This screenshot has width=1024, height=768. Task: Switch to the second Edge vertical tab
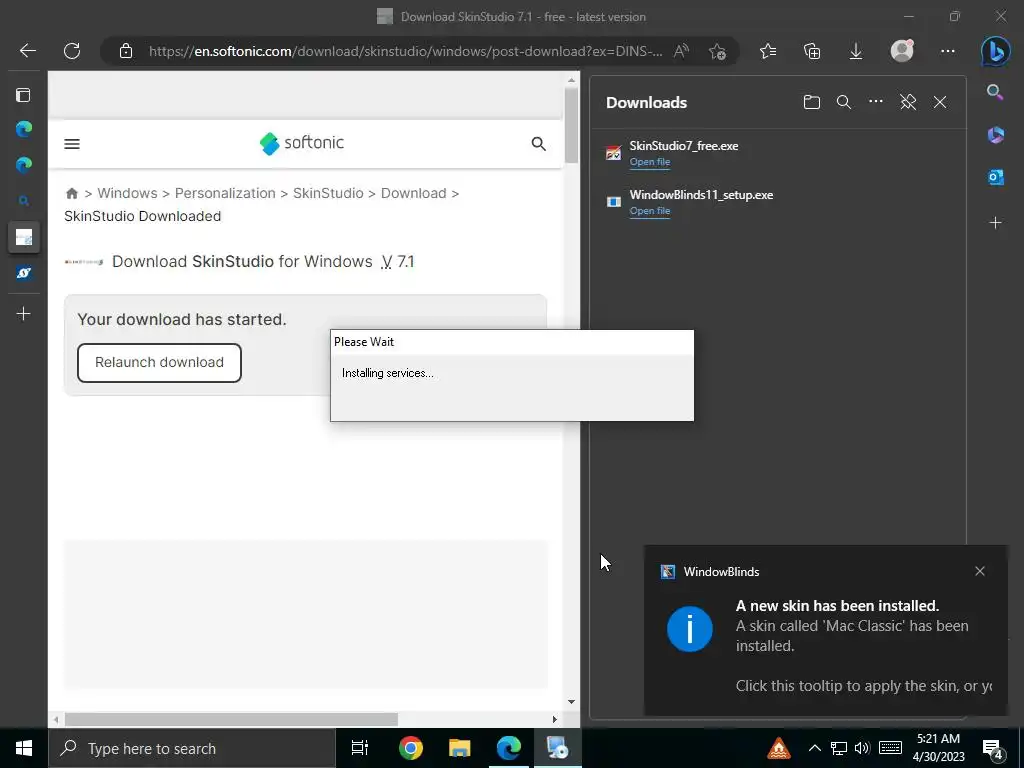point(24,165)
